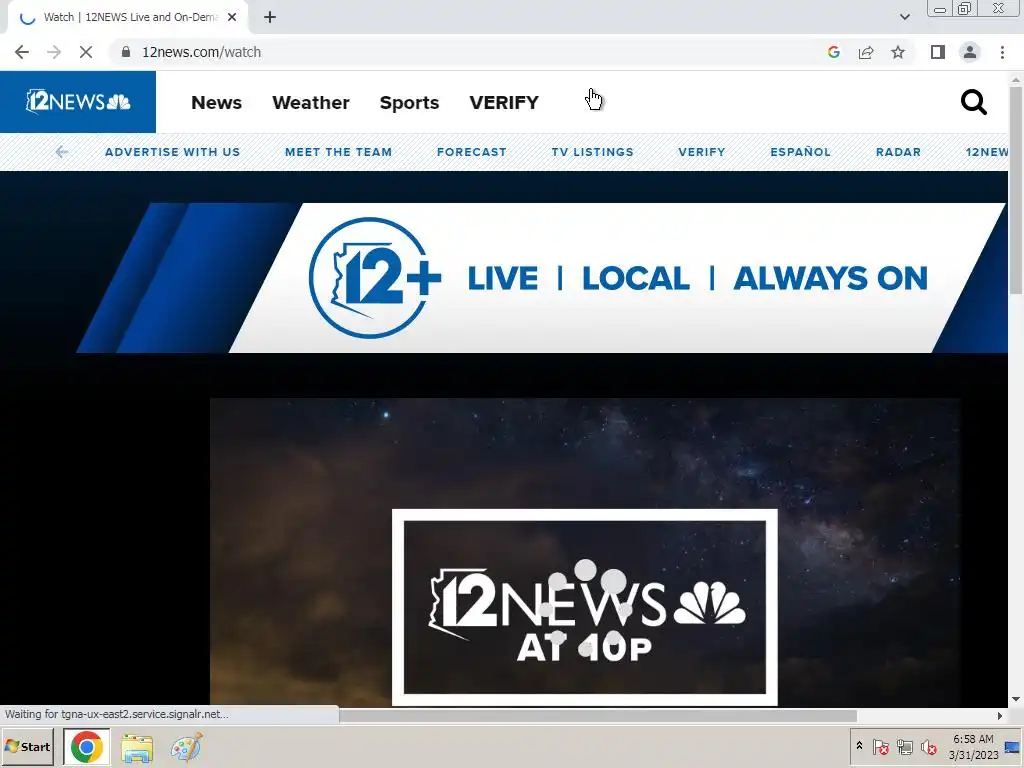Screen dimensions: 1024x768
Task: Open the site search magnifier icon
Action: [x=973, y=102]
